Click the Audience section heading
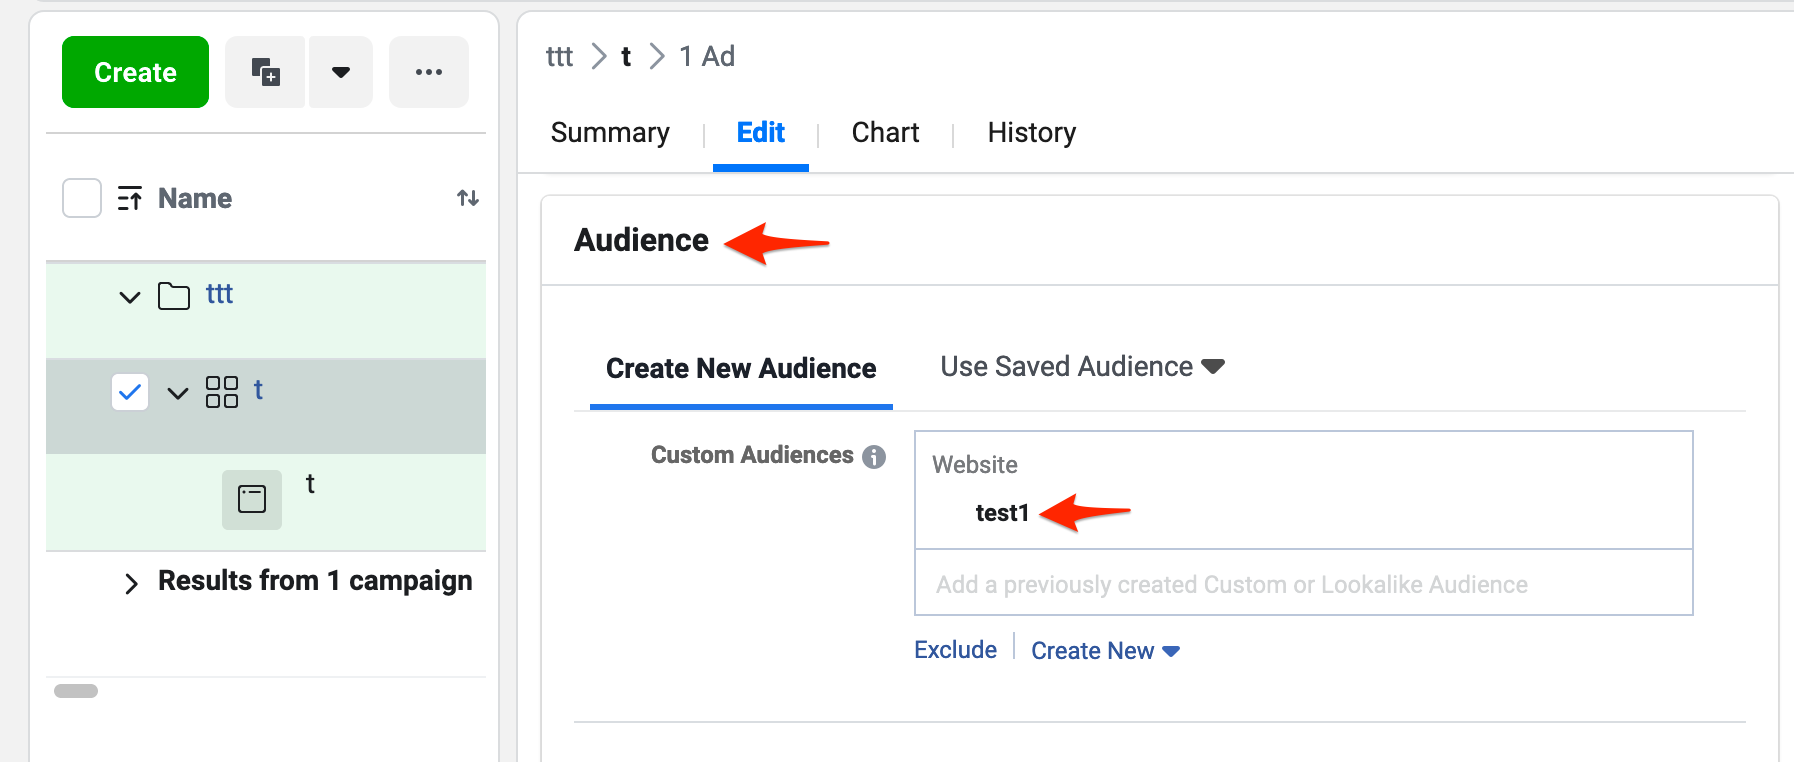The width and height of the screenshot is (1794, 762). (641, 240)
